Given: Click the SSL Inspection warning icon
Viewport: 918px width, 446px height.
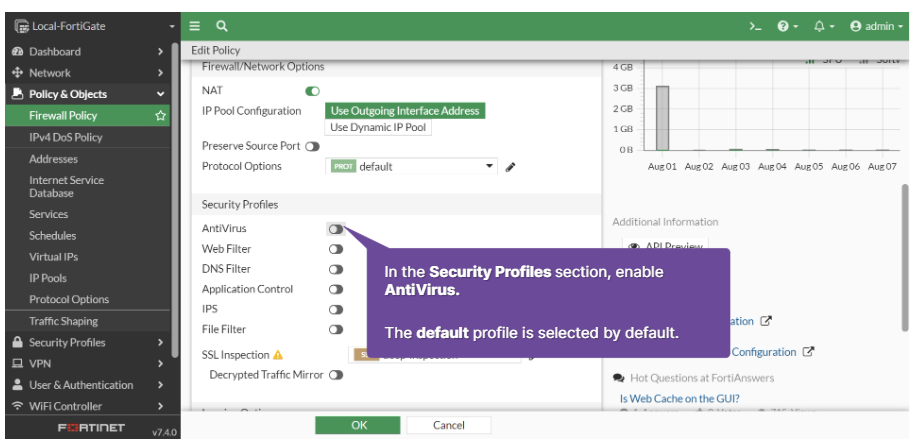Looking at the screenshot, I should click(x=278, y=355).
